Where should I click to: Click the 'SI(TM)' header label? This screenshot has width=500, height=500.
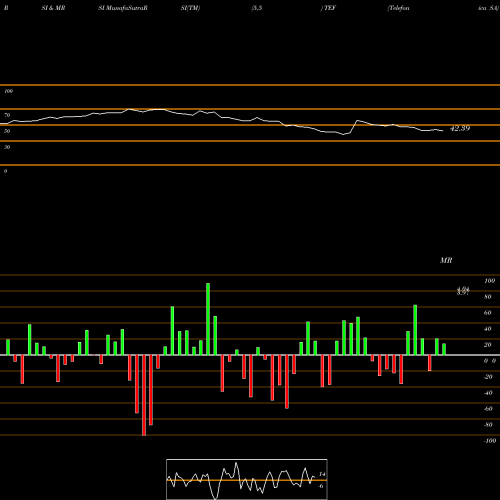tap(190, 8)
